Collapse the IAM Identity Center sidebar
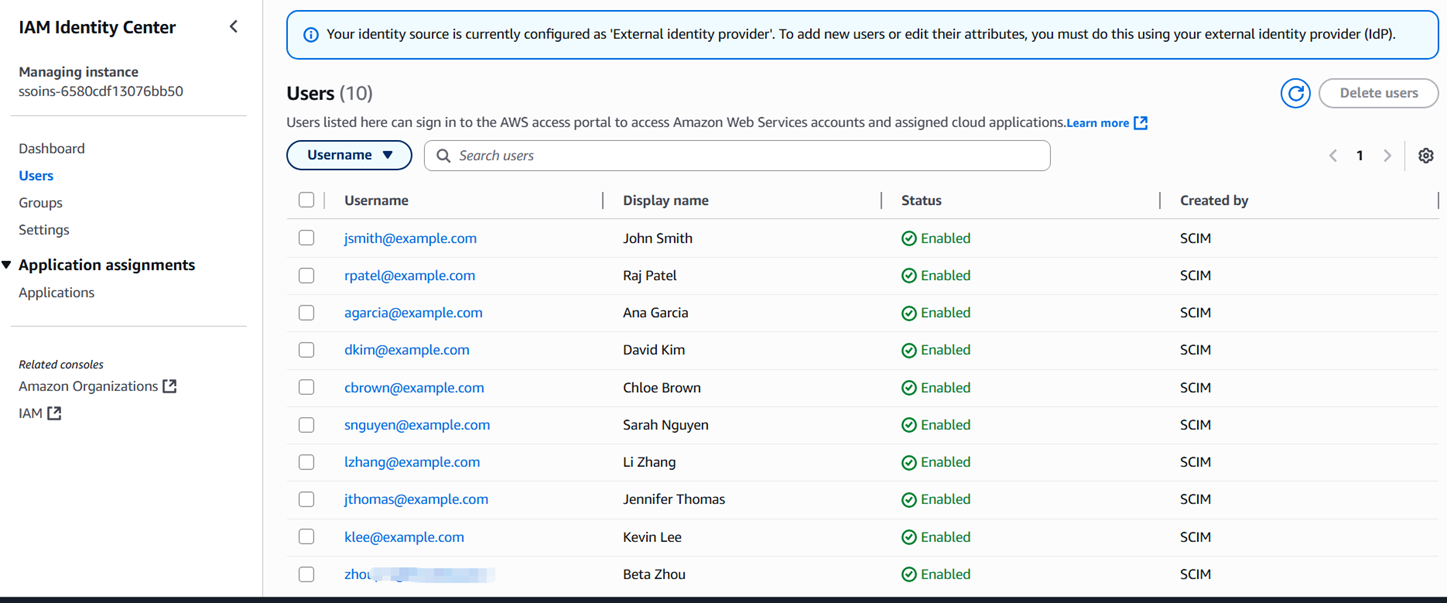 (233, 27)
